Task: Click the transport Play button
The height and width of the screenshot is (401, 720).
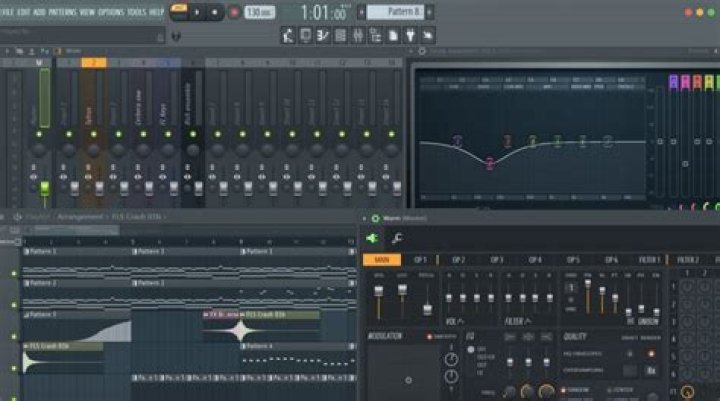Action: point(197,12)
